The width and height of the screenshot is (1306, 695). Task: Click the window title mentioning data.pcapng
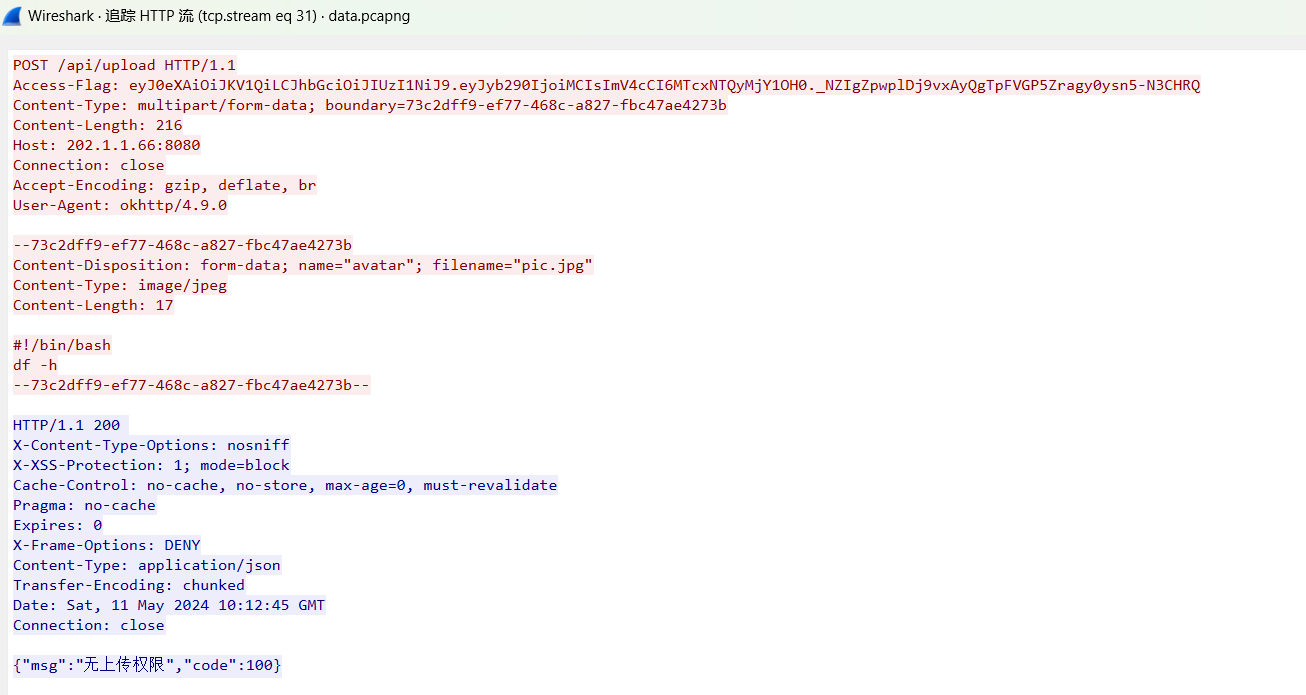[219, 16]
